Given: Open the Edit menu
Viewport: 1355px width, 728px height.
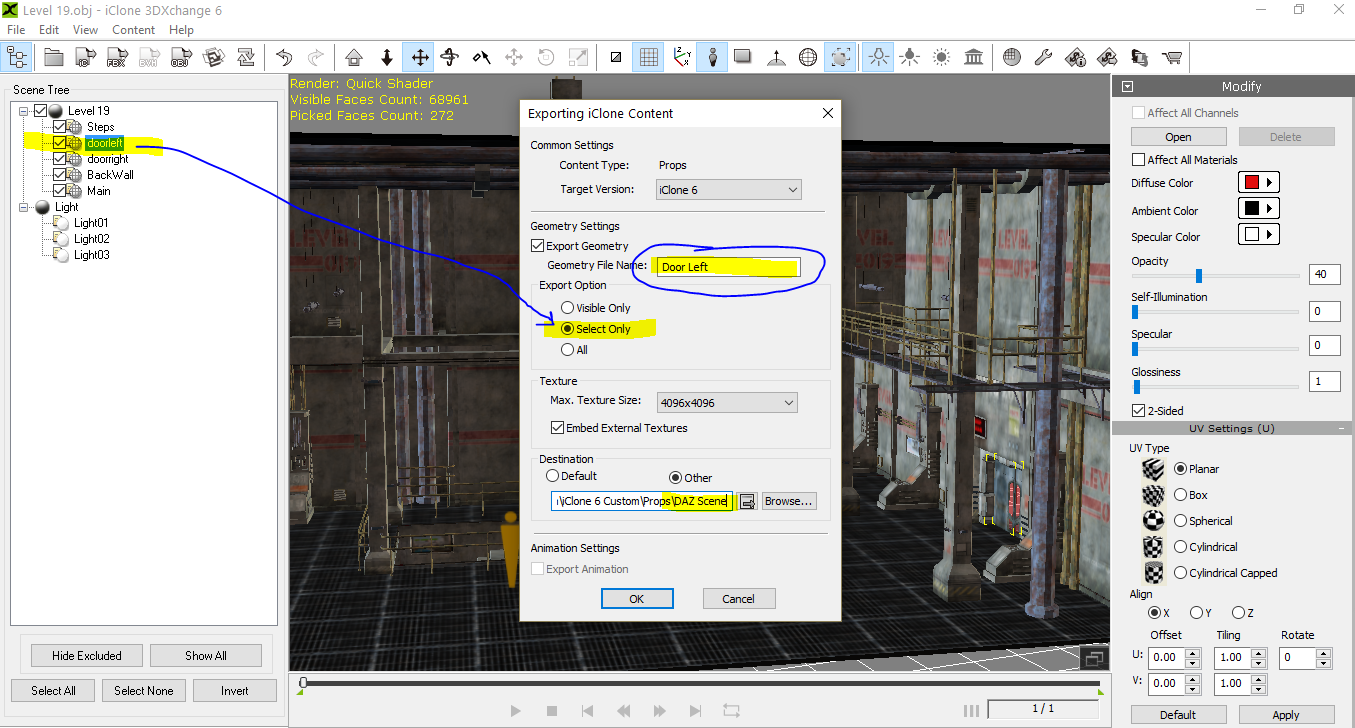Looking at the screenshot, I should pyautogui.click(x=49, y=30).
